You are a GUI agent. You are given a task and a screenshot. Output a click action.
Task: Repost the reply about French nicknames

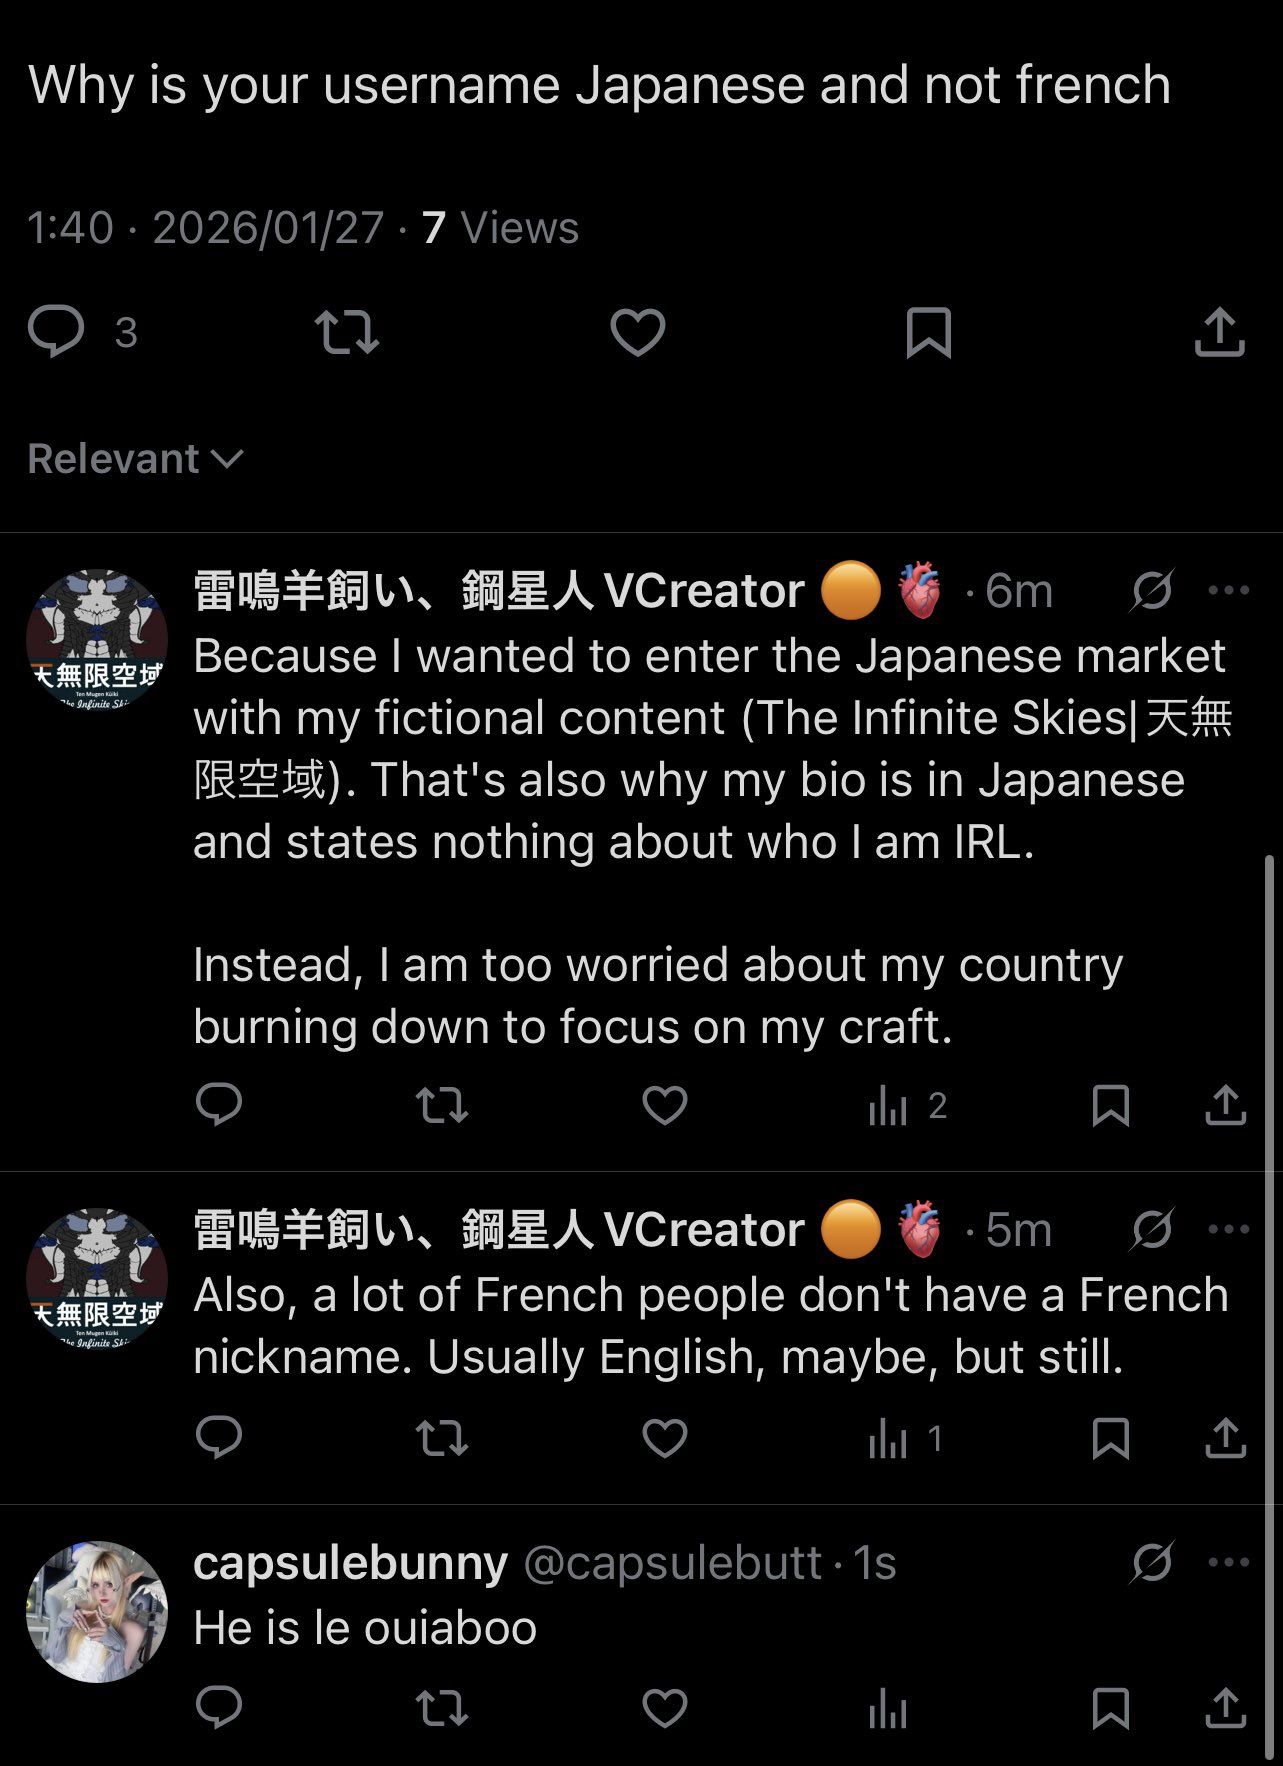(441, 1438)
